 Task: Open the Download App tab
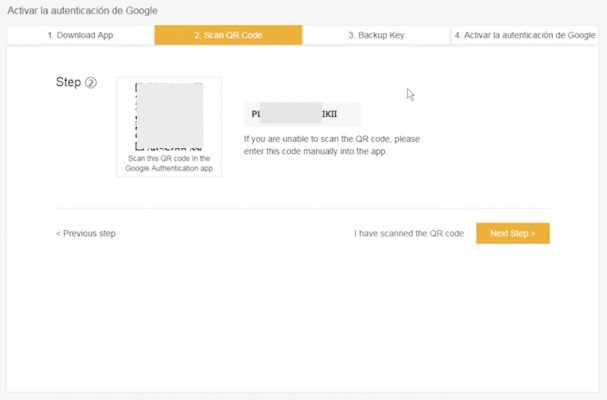click(80, 35)
